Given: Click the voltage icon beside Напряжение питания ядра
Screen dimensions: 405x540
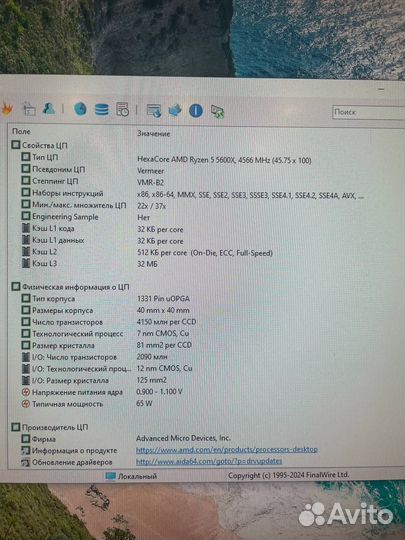Looking at the screenshot, I should coord(26,392).
